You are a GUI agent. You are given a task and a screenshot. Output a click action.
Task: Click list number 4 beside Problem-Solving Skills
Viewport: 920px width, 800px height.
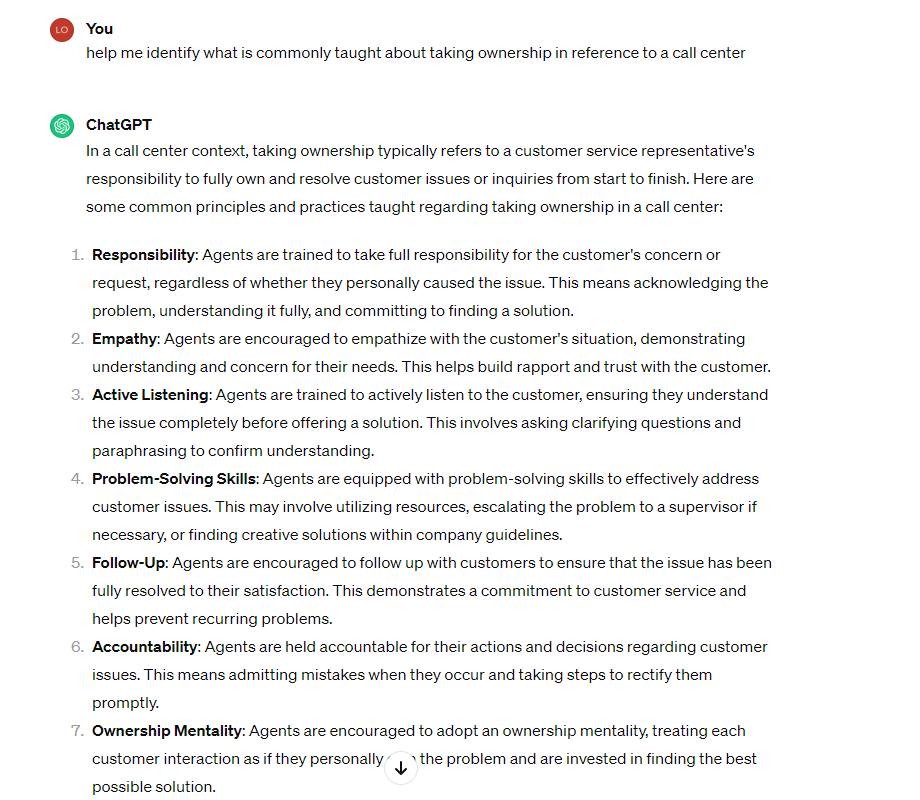[x=77, y=478]
